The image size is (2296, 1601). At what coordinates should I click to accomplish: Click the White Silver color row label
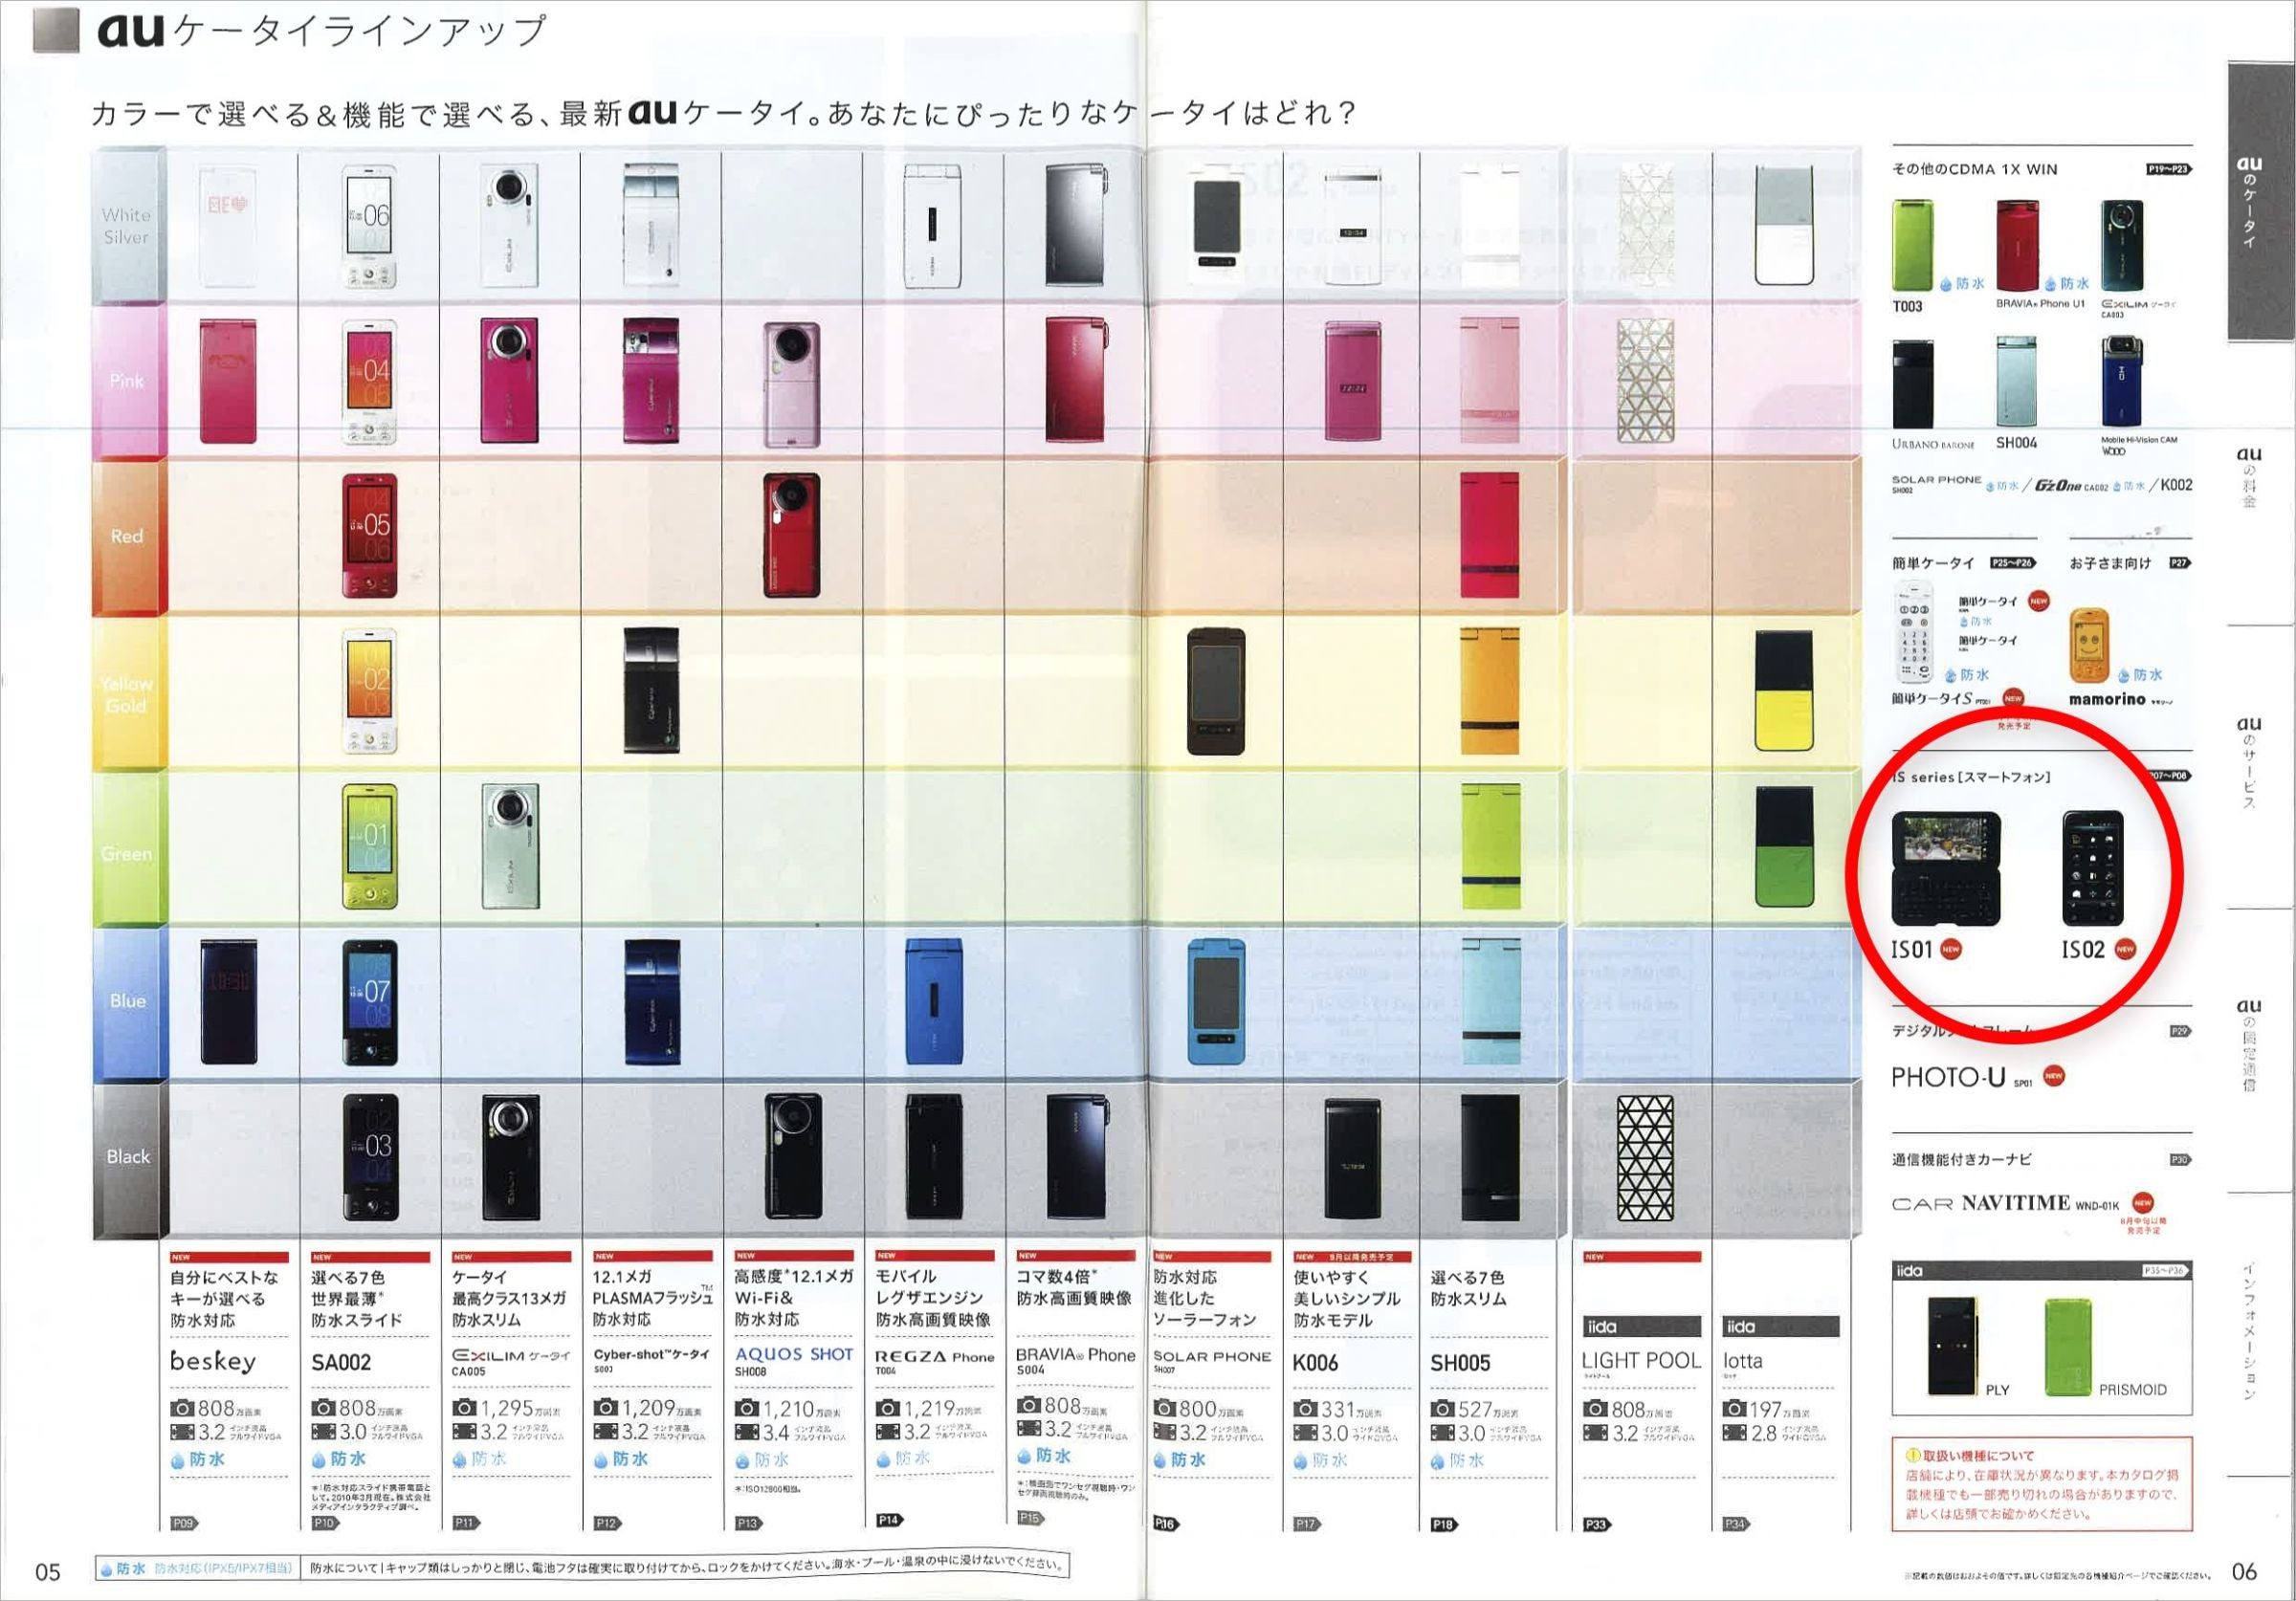(x=127, y=226)
